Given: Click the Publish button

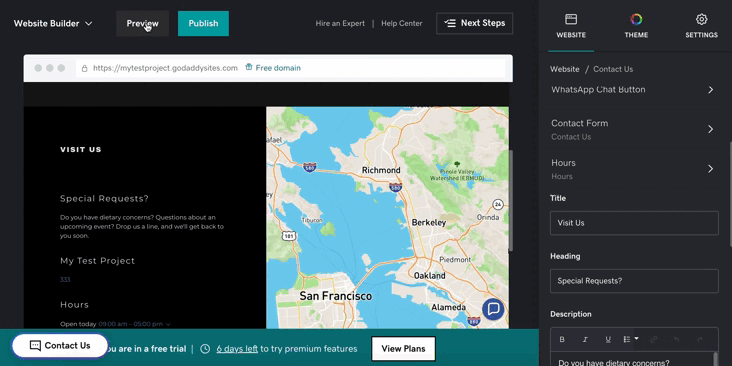Looking at the screenshot, I should 203,23.
